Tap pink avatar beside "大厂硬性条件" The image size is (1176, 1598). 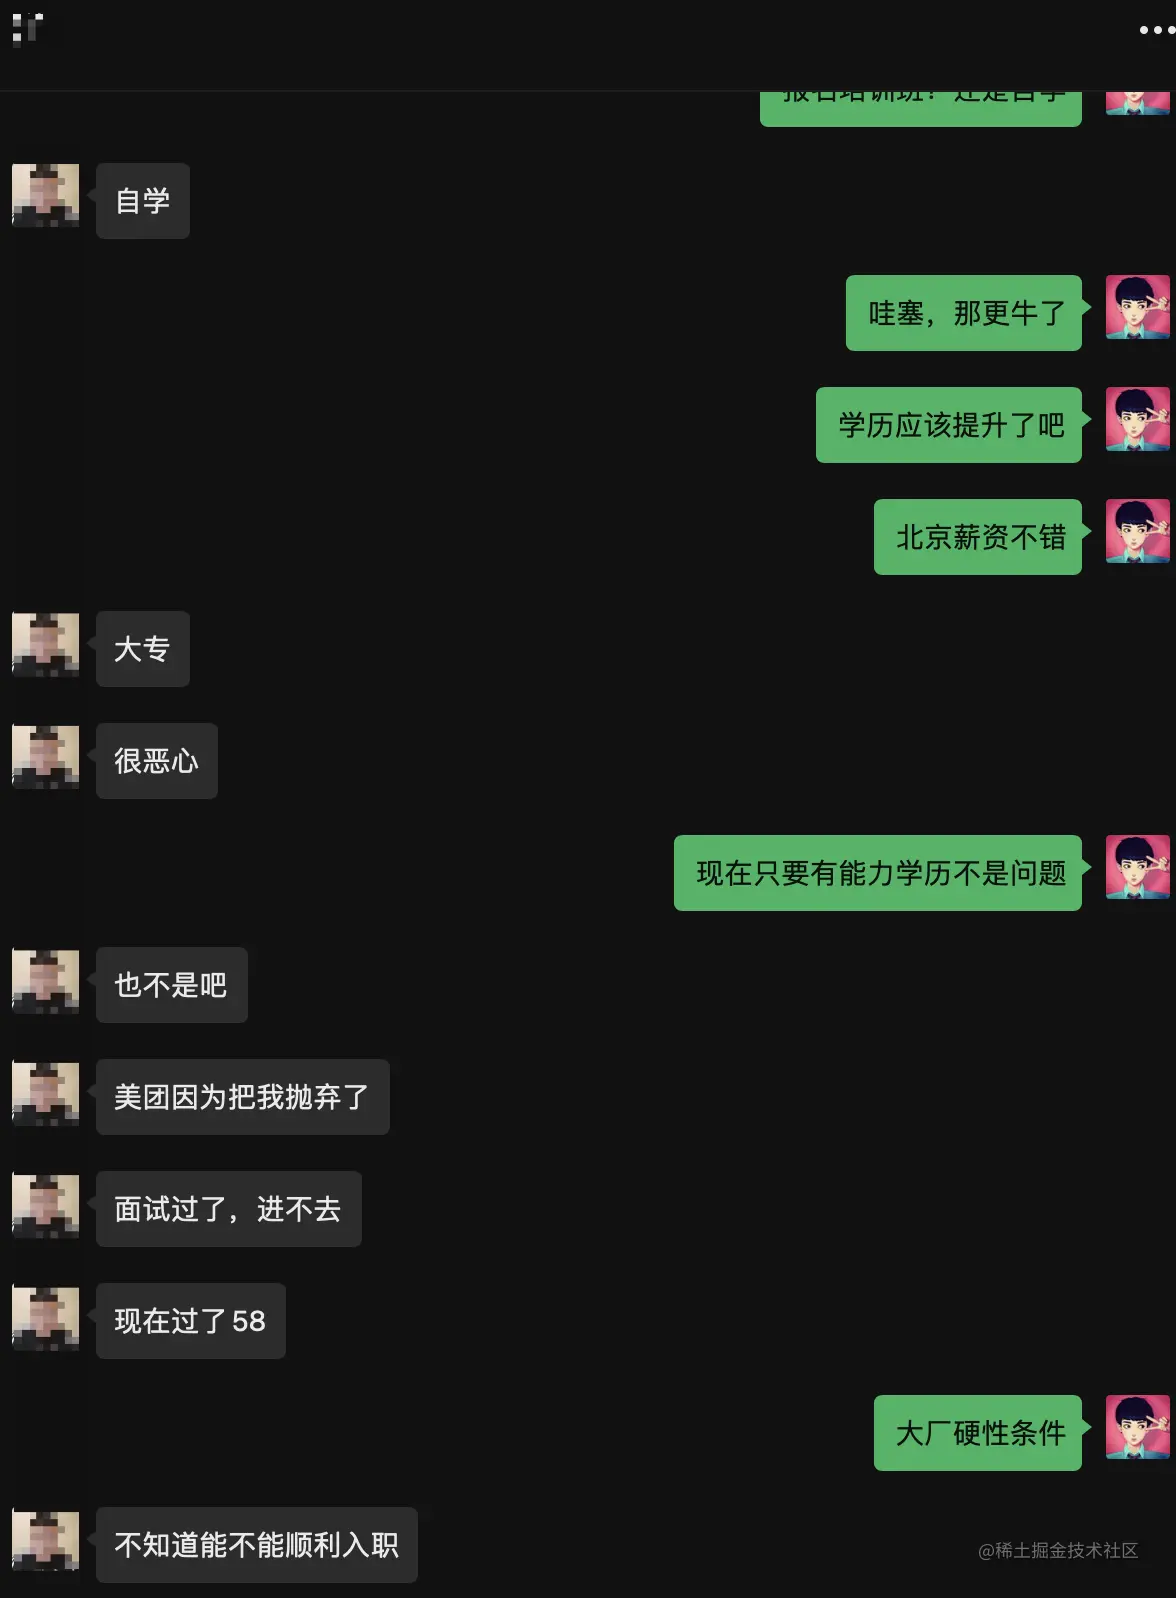[x=1138, y=1427]
